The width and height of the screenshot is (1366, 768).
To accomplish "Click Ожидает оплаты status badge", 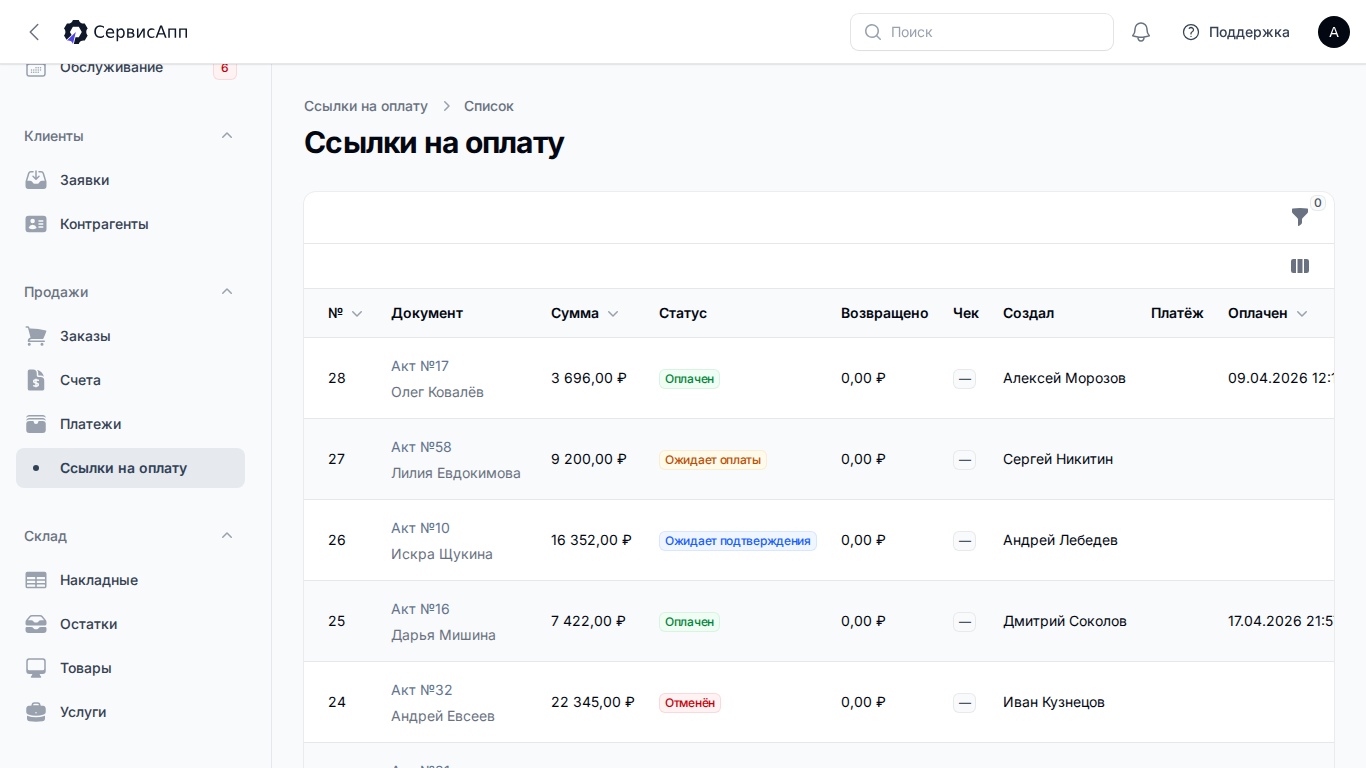I will point(713,460).
